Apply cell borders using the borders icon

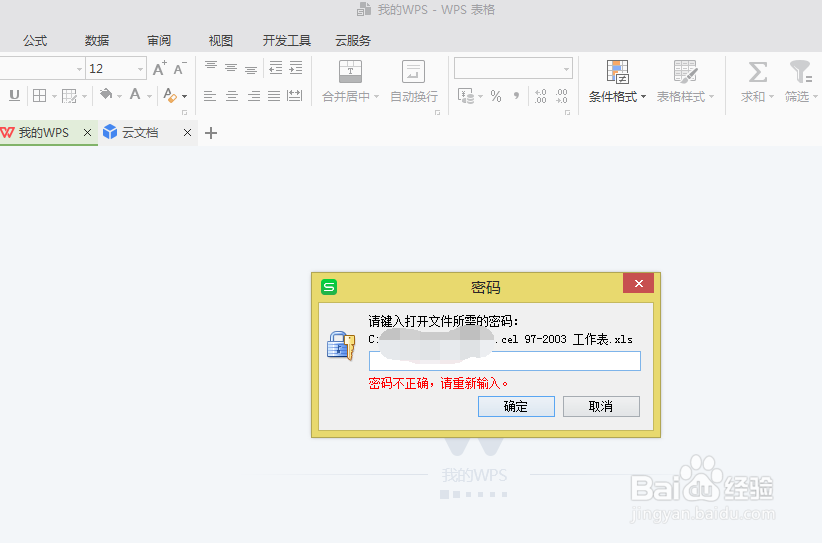(39, 95)
